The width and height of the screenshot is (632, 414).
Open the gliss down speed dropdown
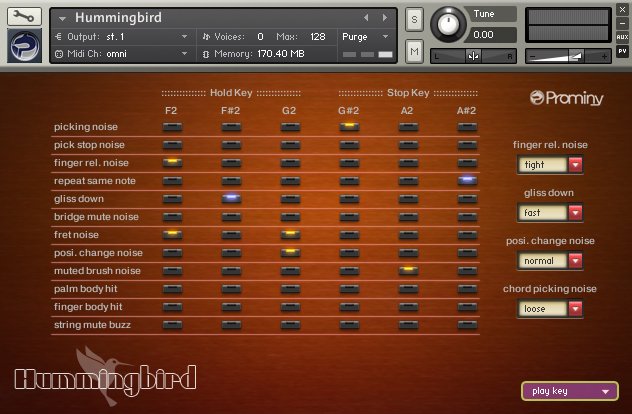[x=549, y=212]
